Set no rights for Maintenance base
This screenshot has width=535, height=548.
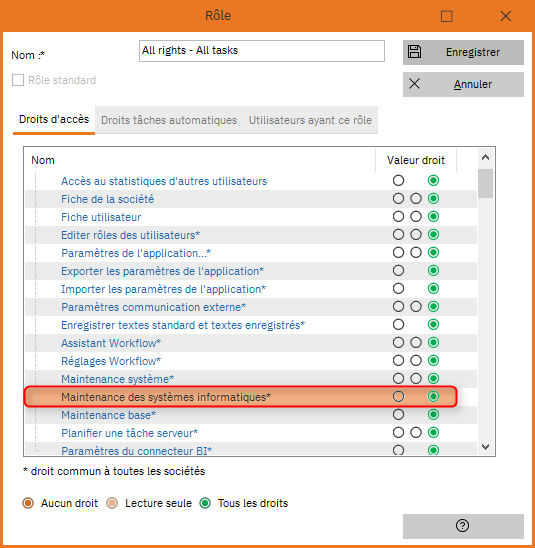click(398, 414)
